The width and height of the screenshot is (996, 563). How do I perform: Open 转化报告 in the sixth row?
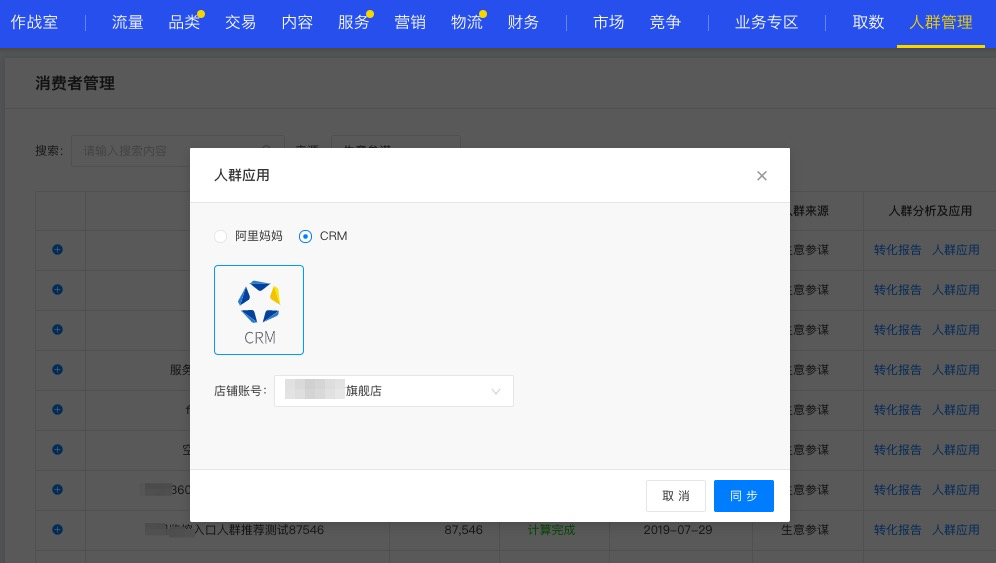(898, 450)
